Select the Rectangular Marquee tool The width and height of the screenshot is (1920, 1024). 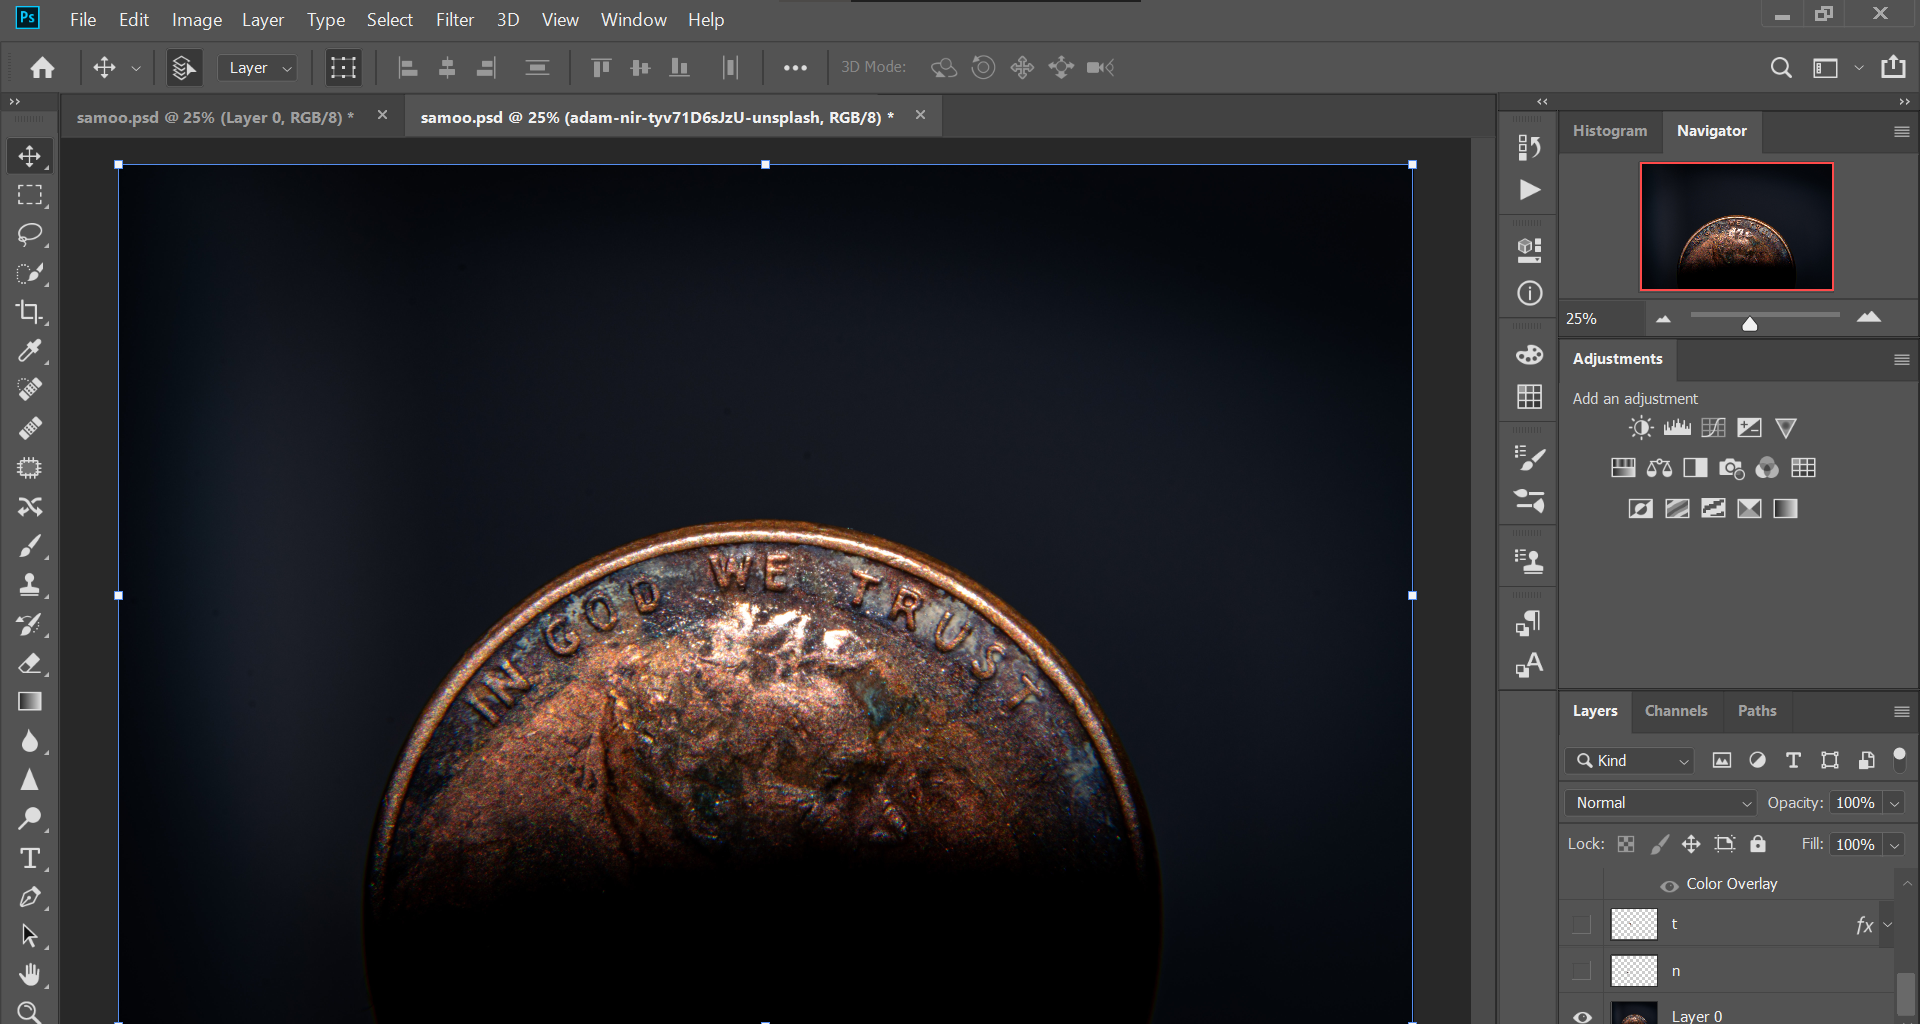(29, 195)
